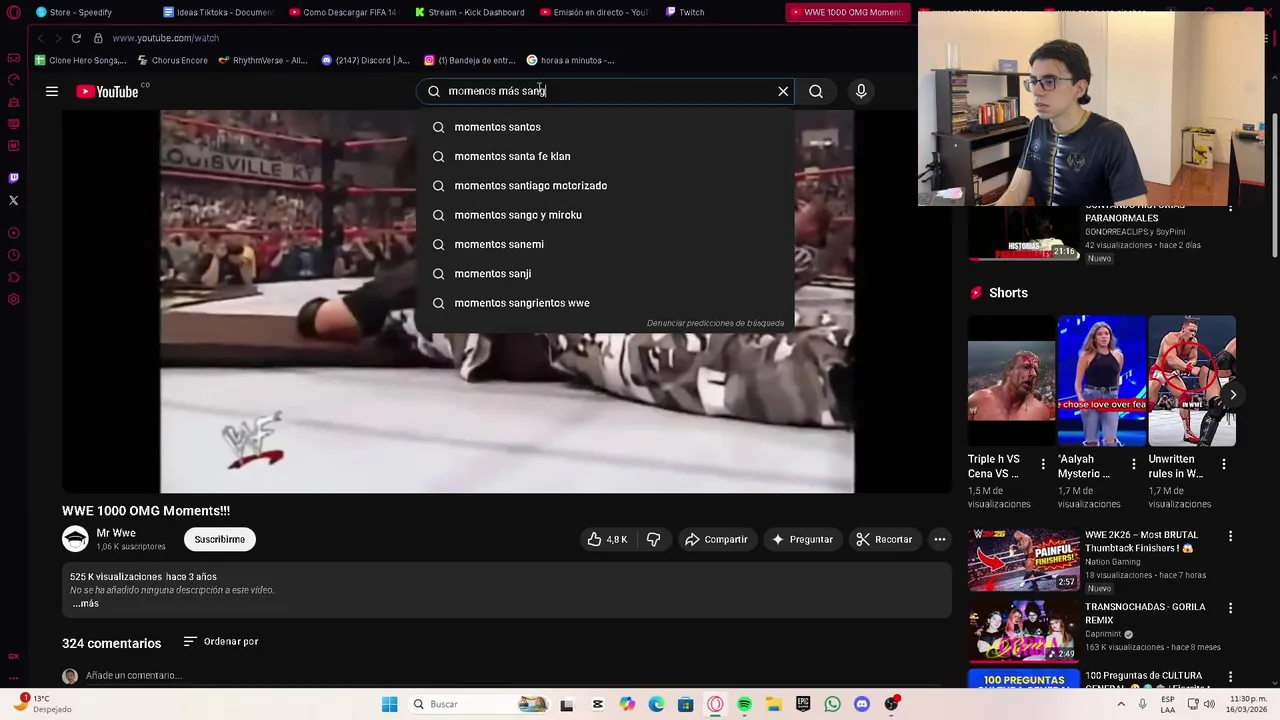Expand description with "...más"
Viewport: 1280px width, 720px height.
pyautogui.click(x=85, y=603)
